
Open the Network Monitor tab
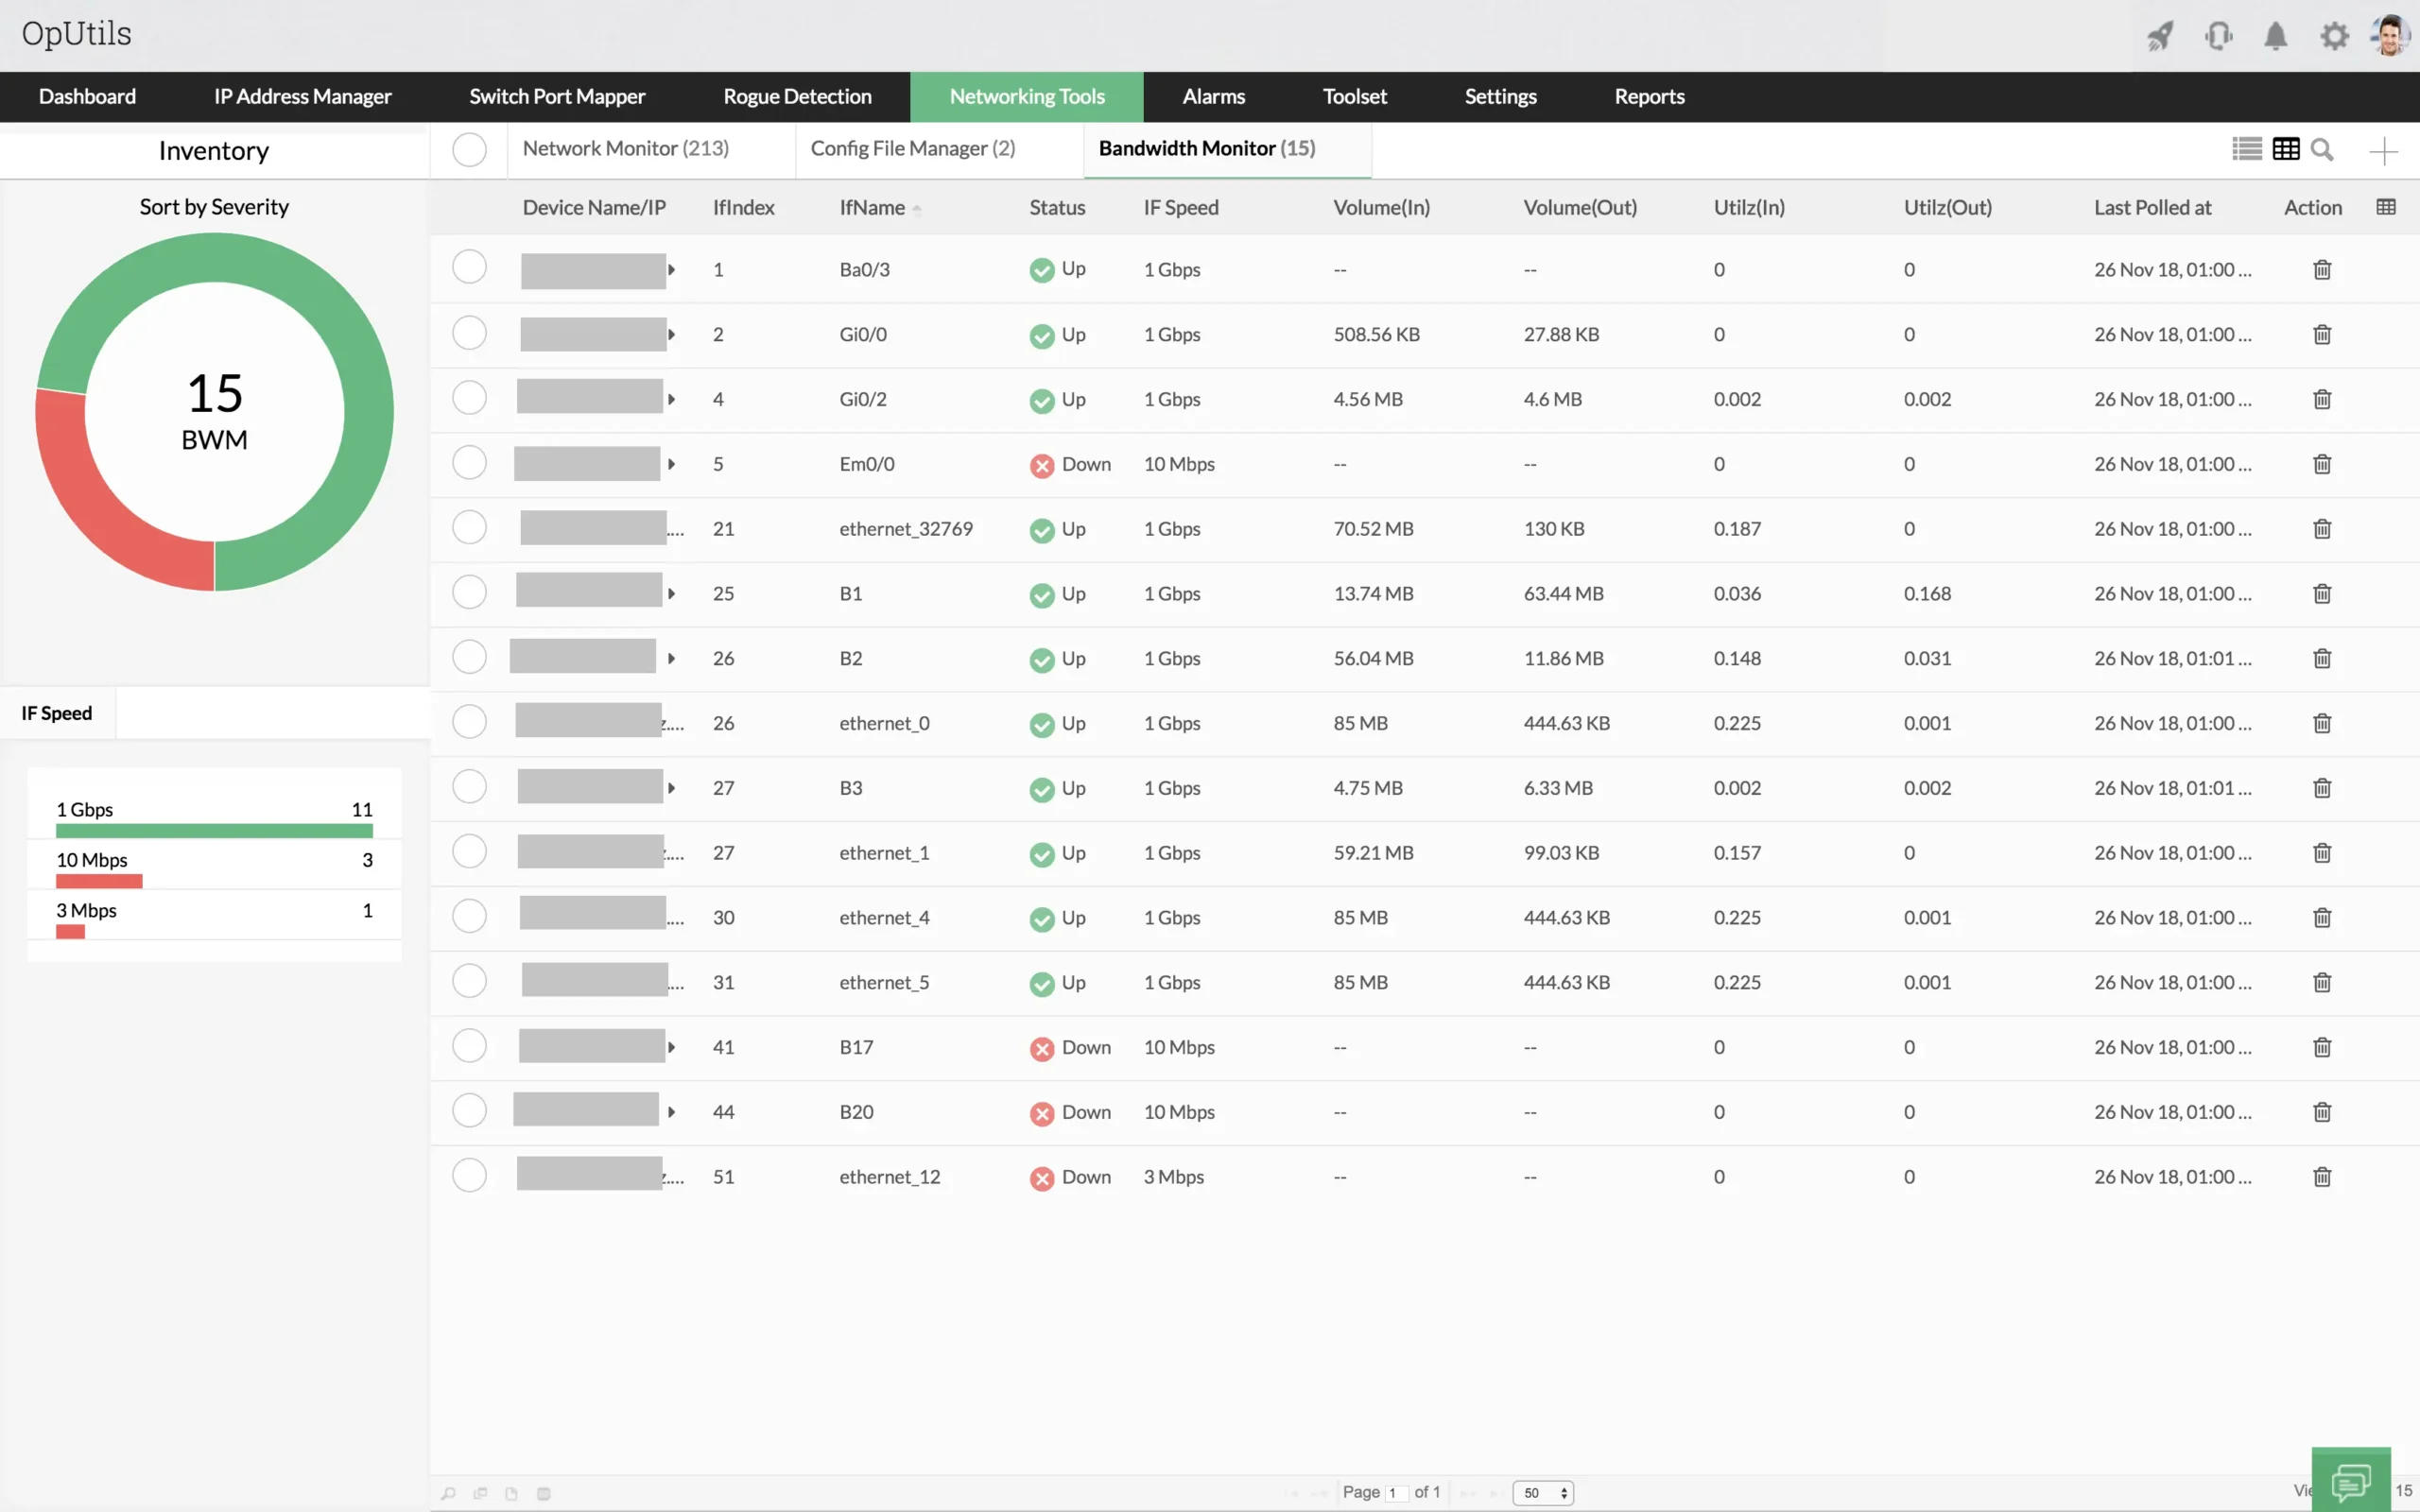(x=626, y=146)
